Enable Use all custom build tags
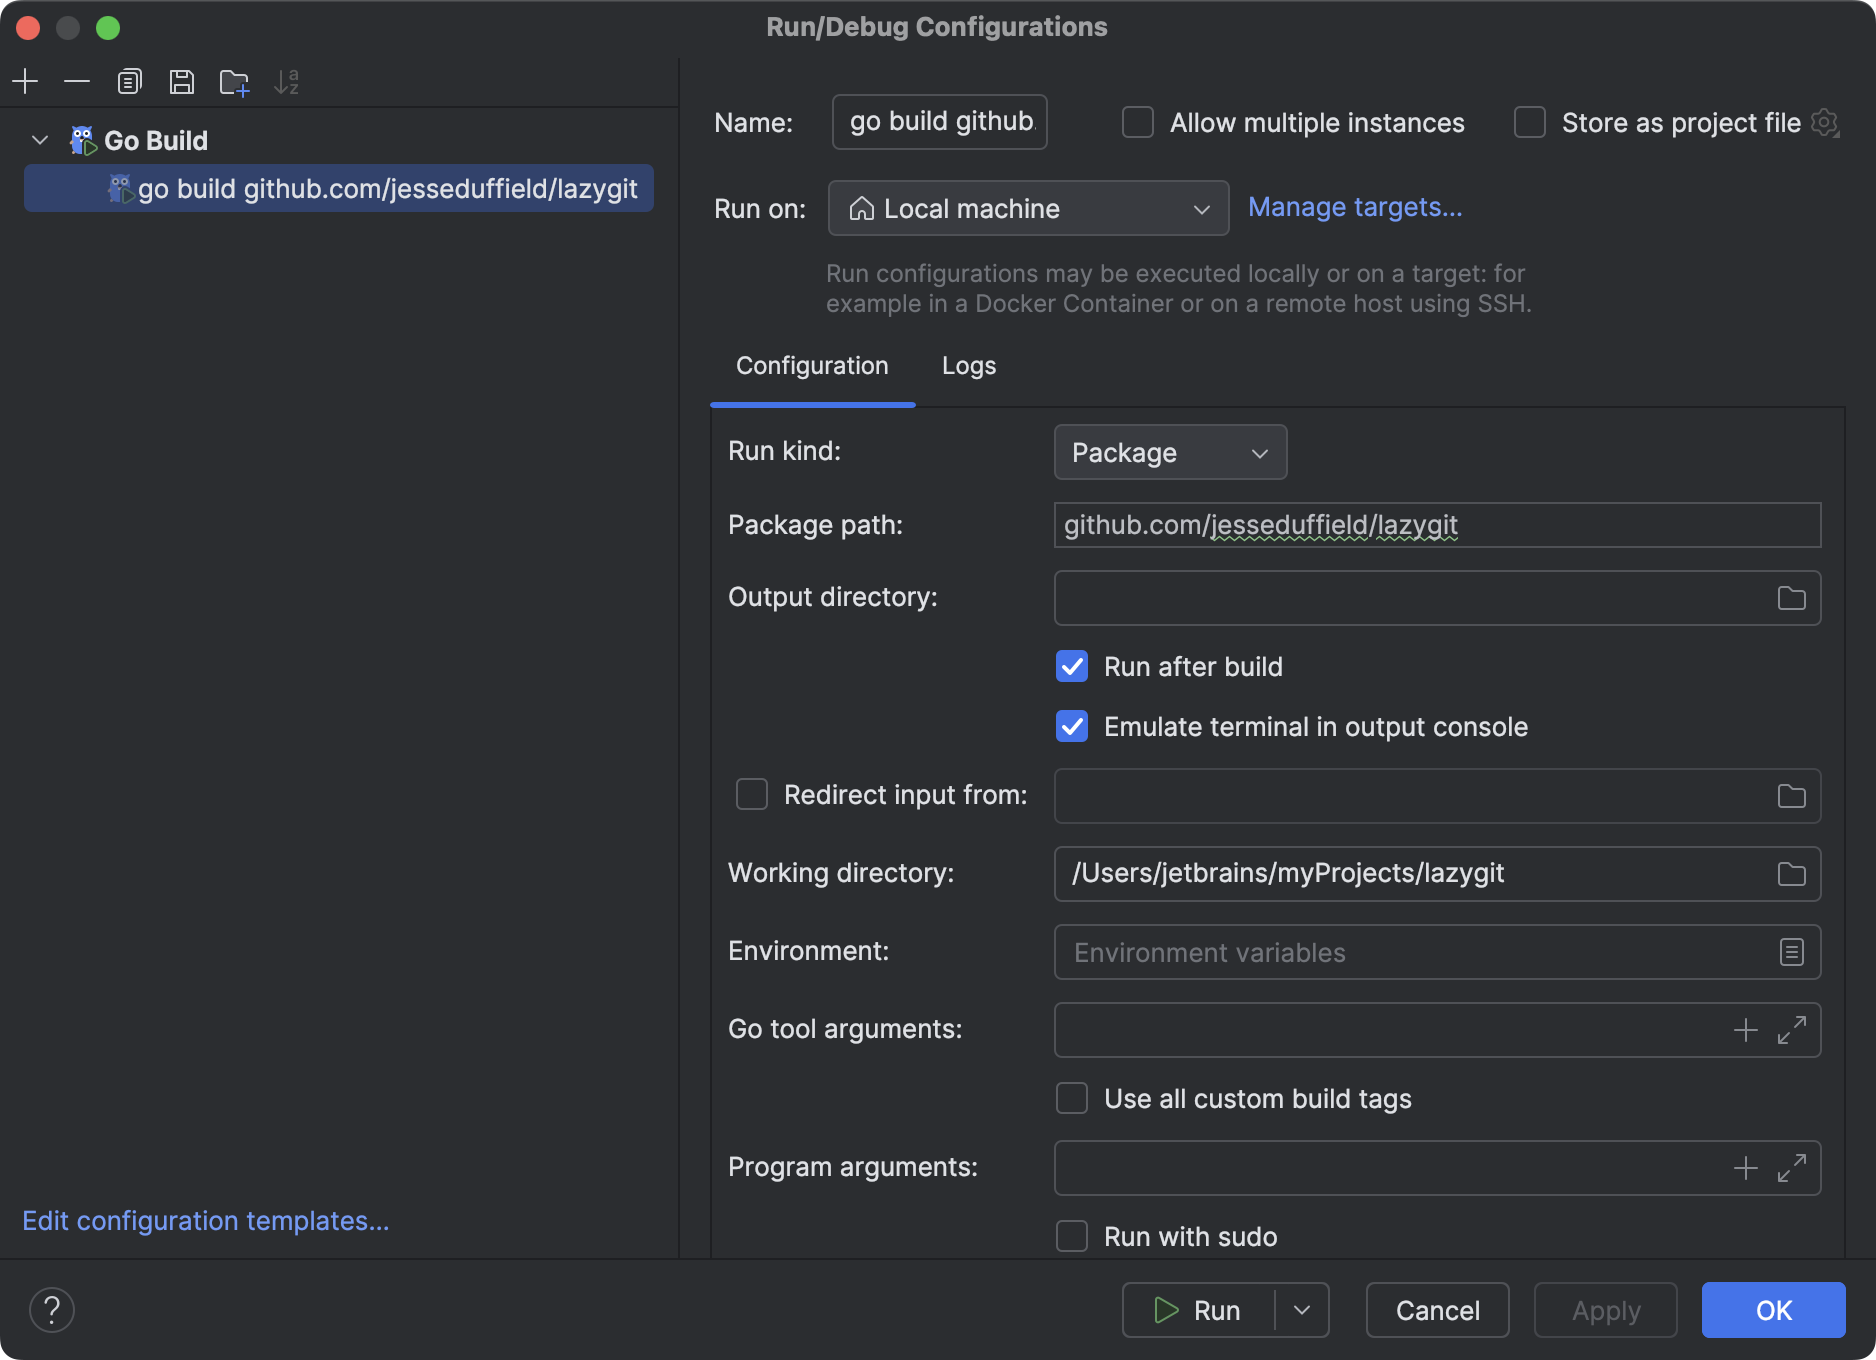This screenshot has width=1876, height=1360. pos(1071,1098)
